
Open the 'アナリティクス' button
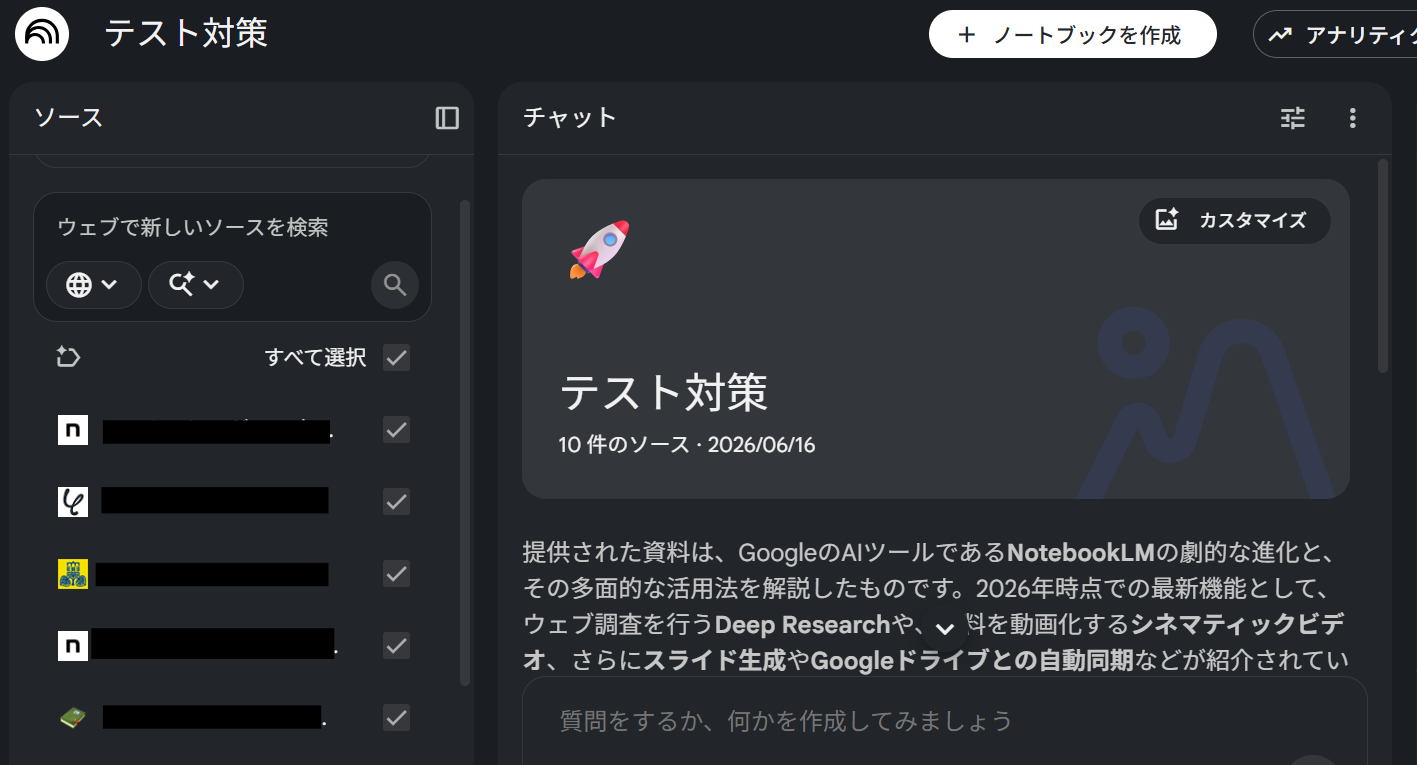point(1336,35)
